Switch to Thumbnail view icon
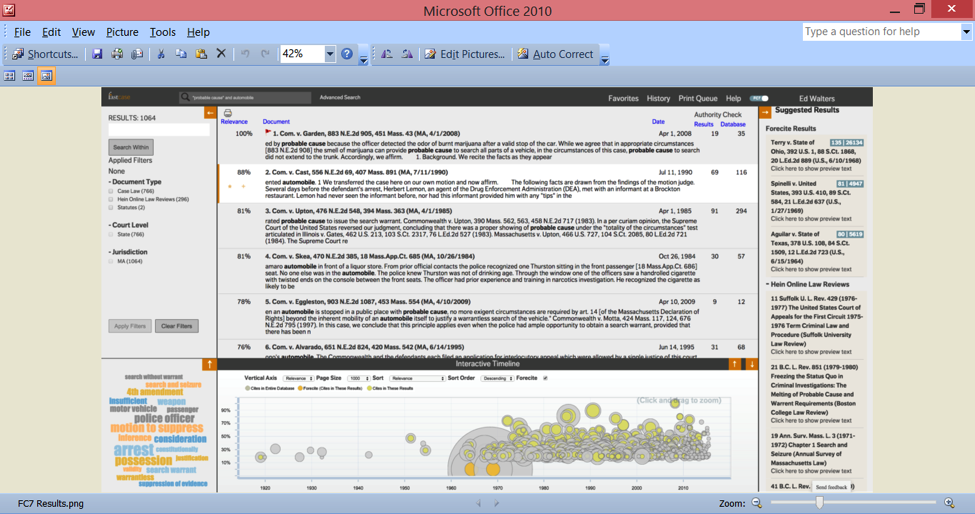 click(x=9, y=76)
